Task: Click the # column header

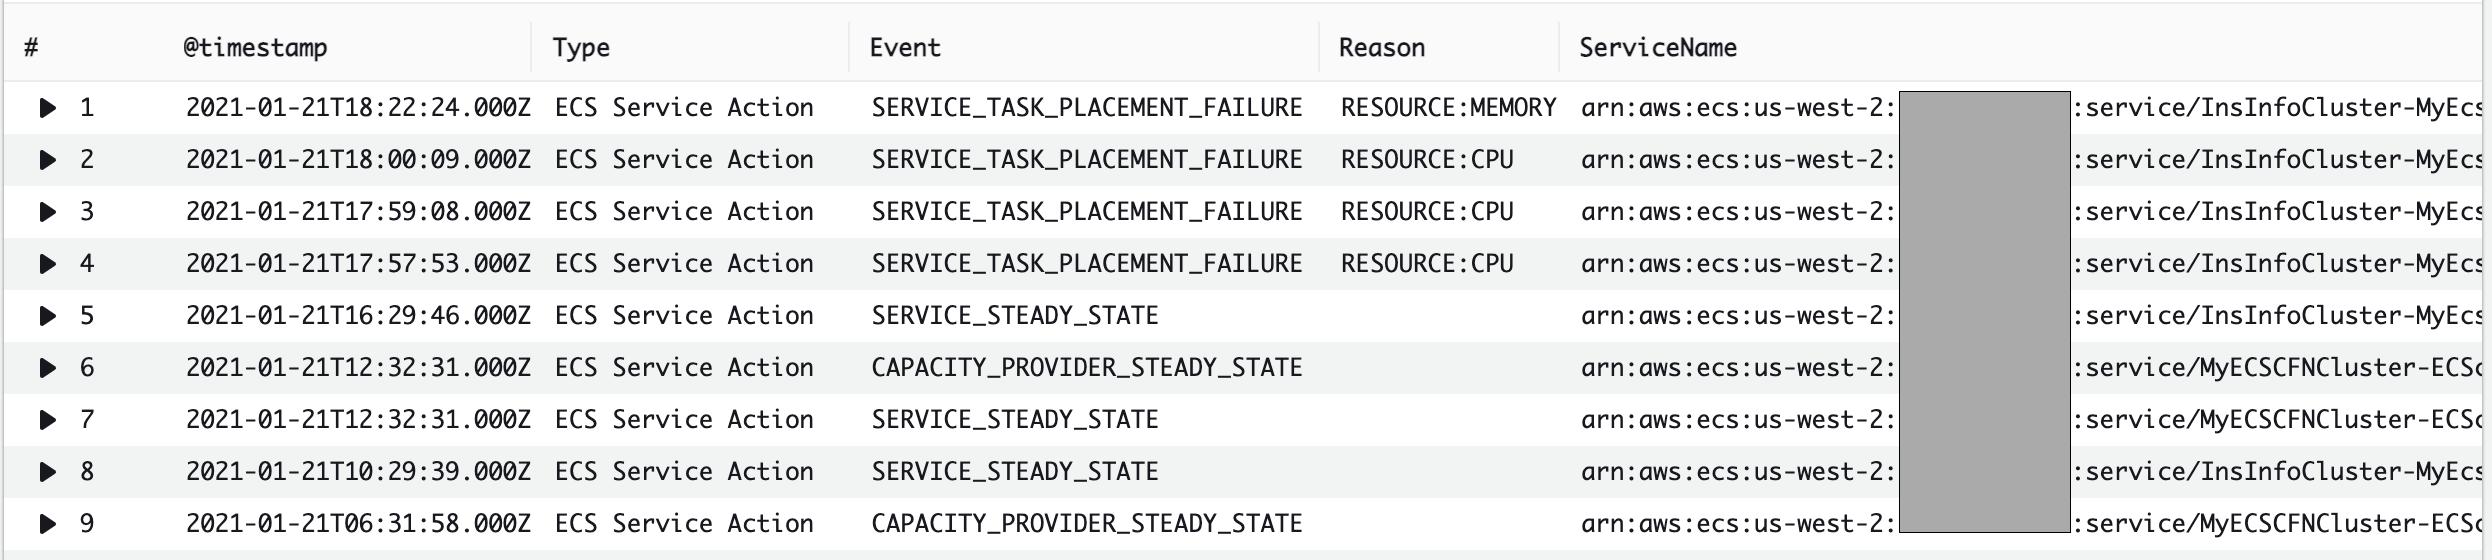Action: (x=31, y=48)
